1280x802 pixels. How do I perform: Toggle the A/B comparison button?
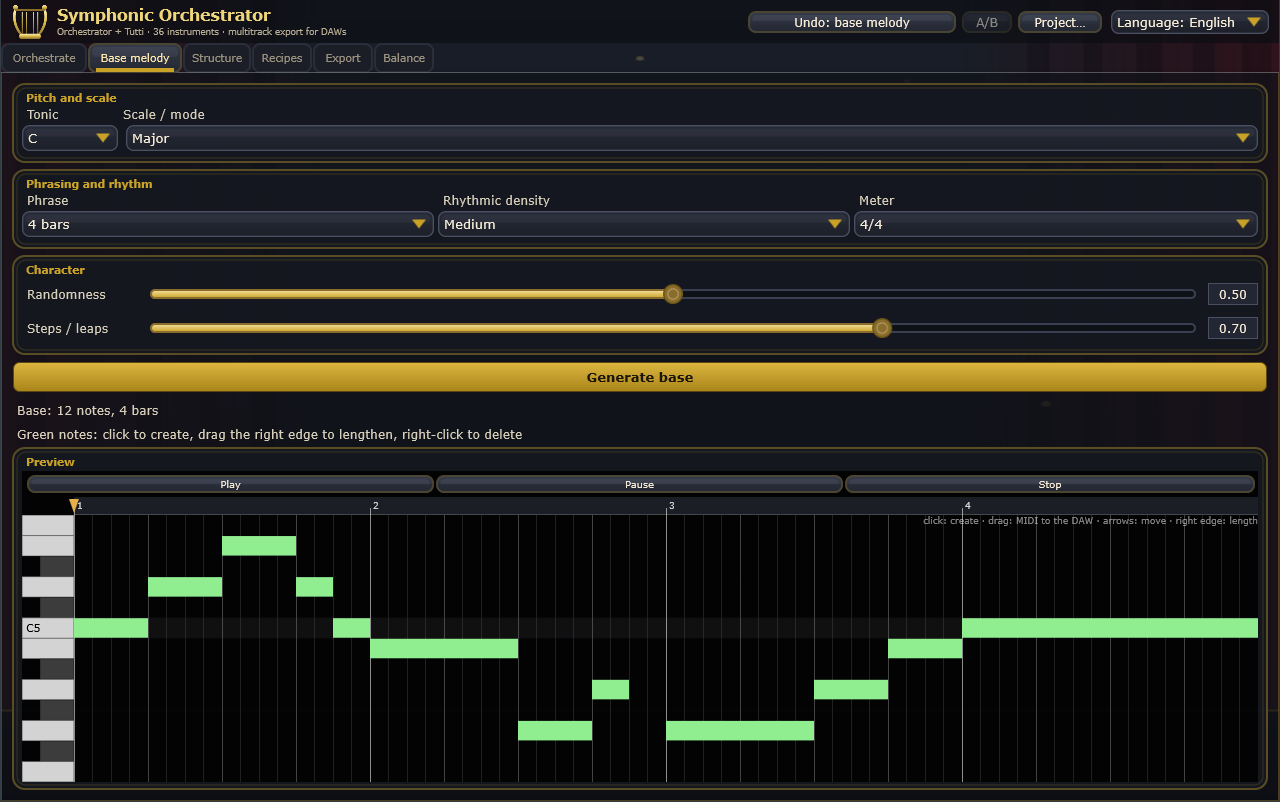pos(987,22)
